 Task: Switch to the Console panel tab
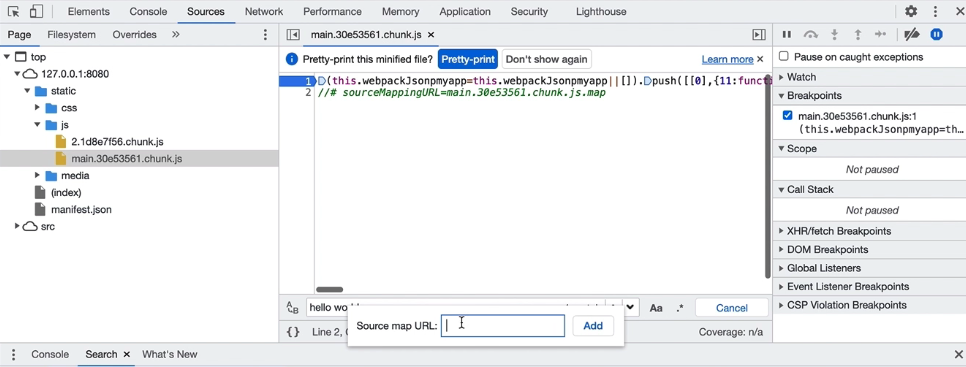coord(148,12)
